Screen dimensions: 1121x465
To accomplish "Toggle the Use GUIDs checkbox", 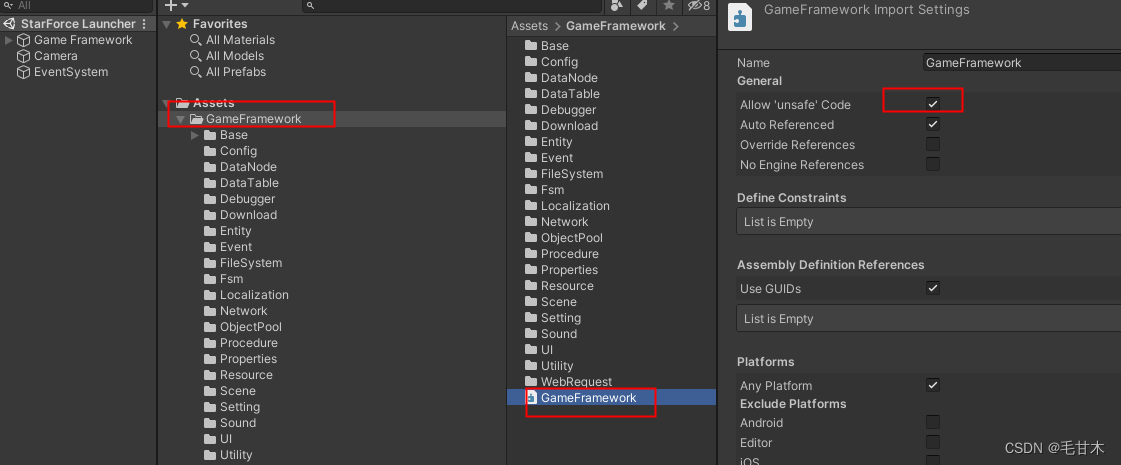I will pyautogui.click(x=932, y=288).
